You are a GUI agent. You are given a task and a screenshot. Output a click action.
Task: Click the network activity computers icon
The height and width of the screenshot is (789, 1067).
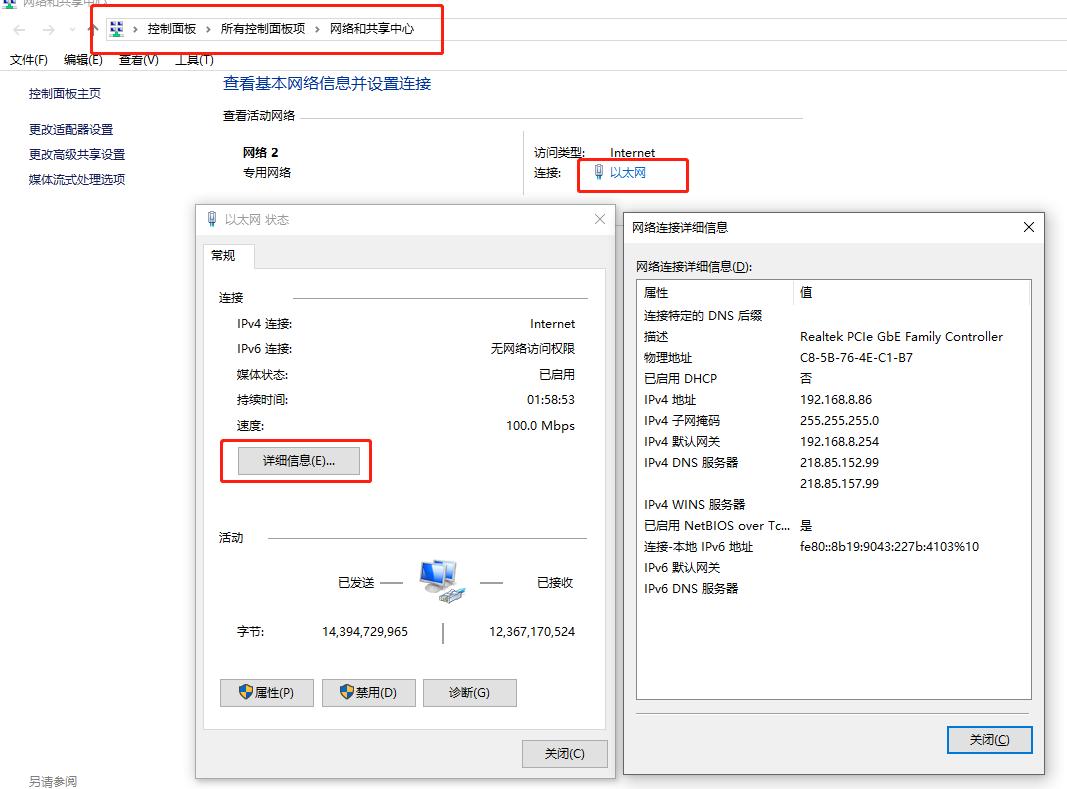click(441, 580)
